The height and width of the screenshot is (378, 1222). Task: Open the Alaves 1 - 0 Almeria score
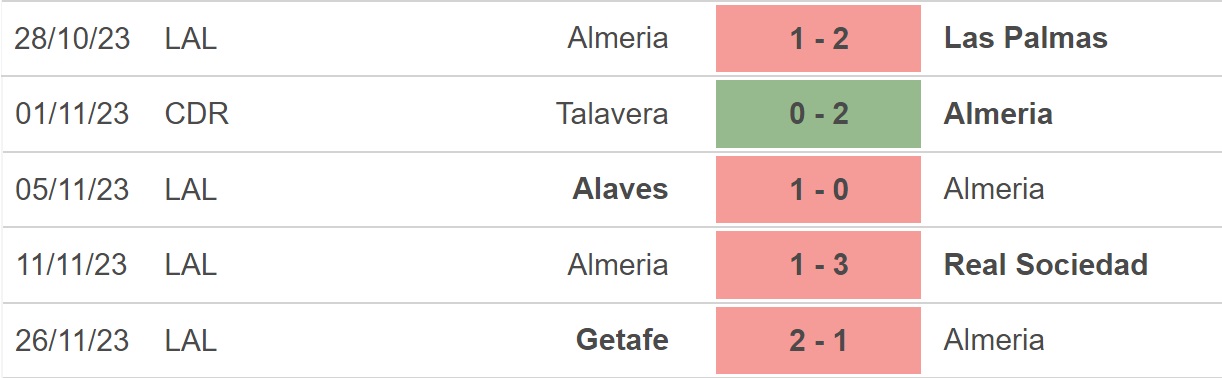[x=818, y=189]
